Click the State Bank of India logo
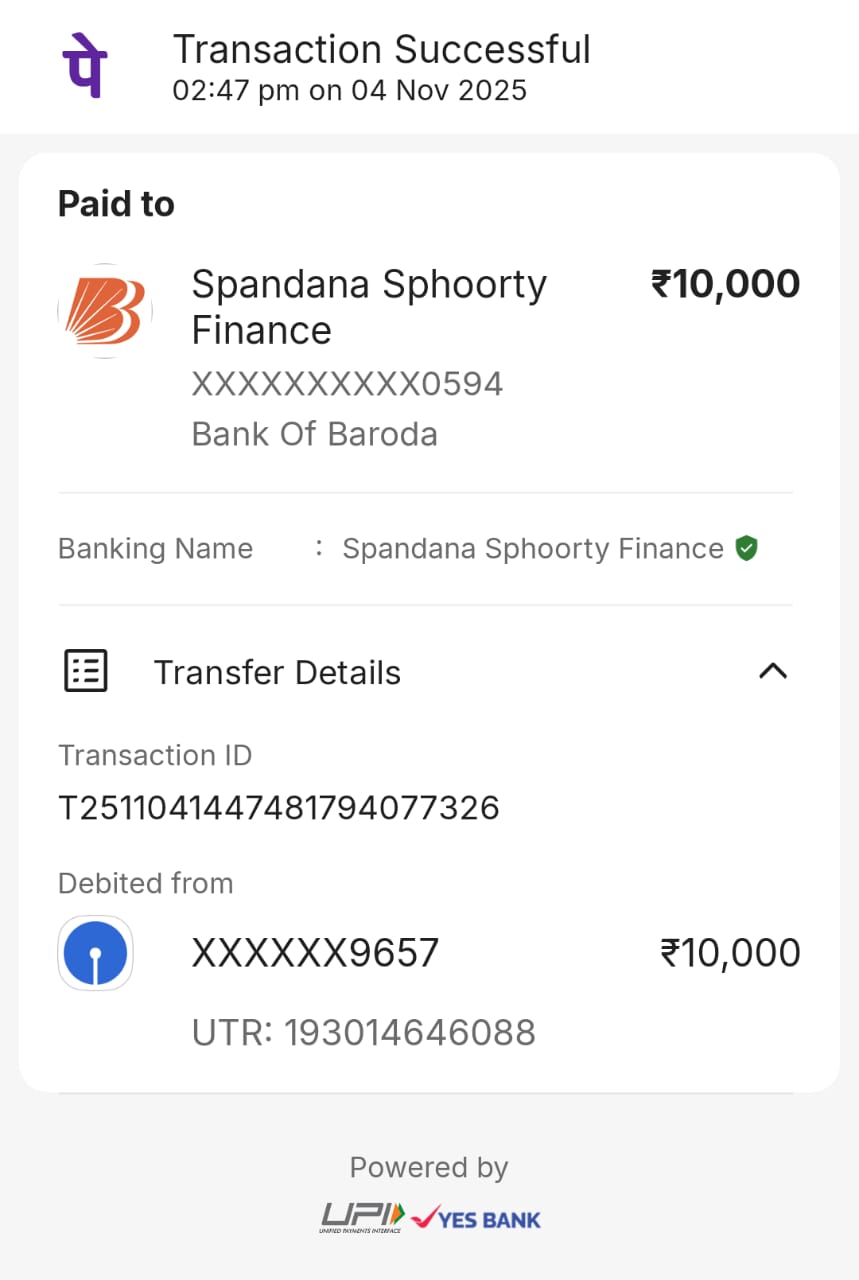Image resolution: width=859 pixels, height=1280 pixels. (95, 953)
